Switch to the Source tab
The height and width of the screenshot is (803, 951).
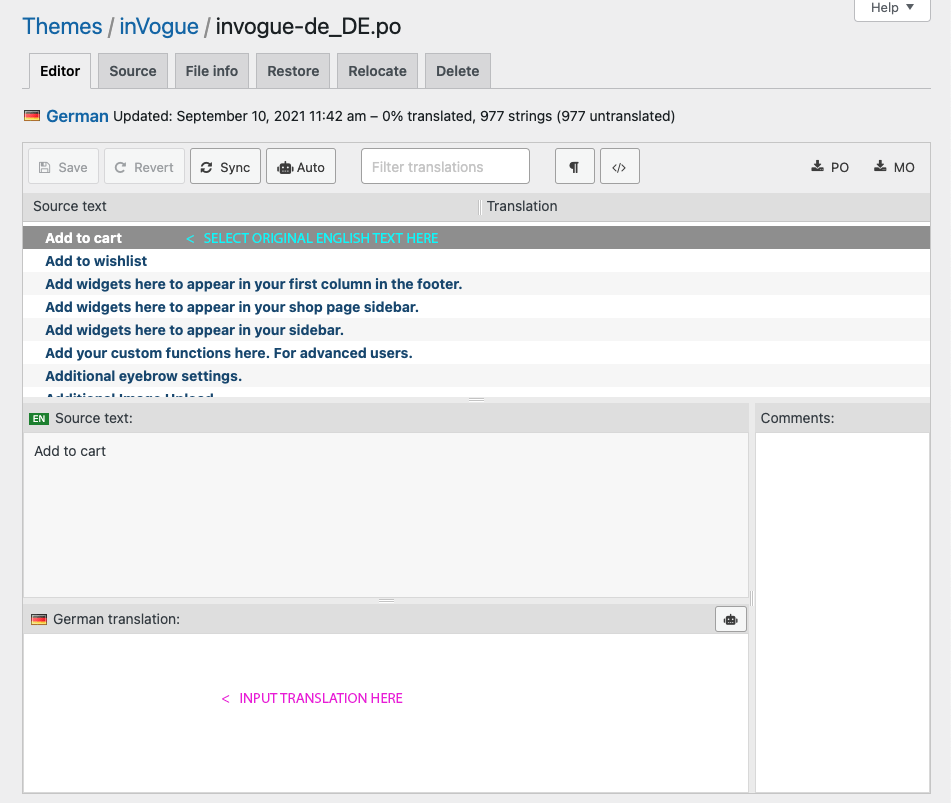click(x=133, y=71)
